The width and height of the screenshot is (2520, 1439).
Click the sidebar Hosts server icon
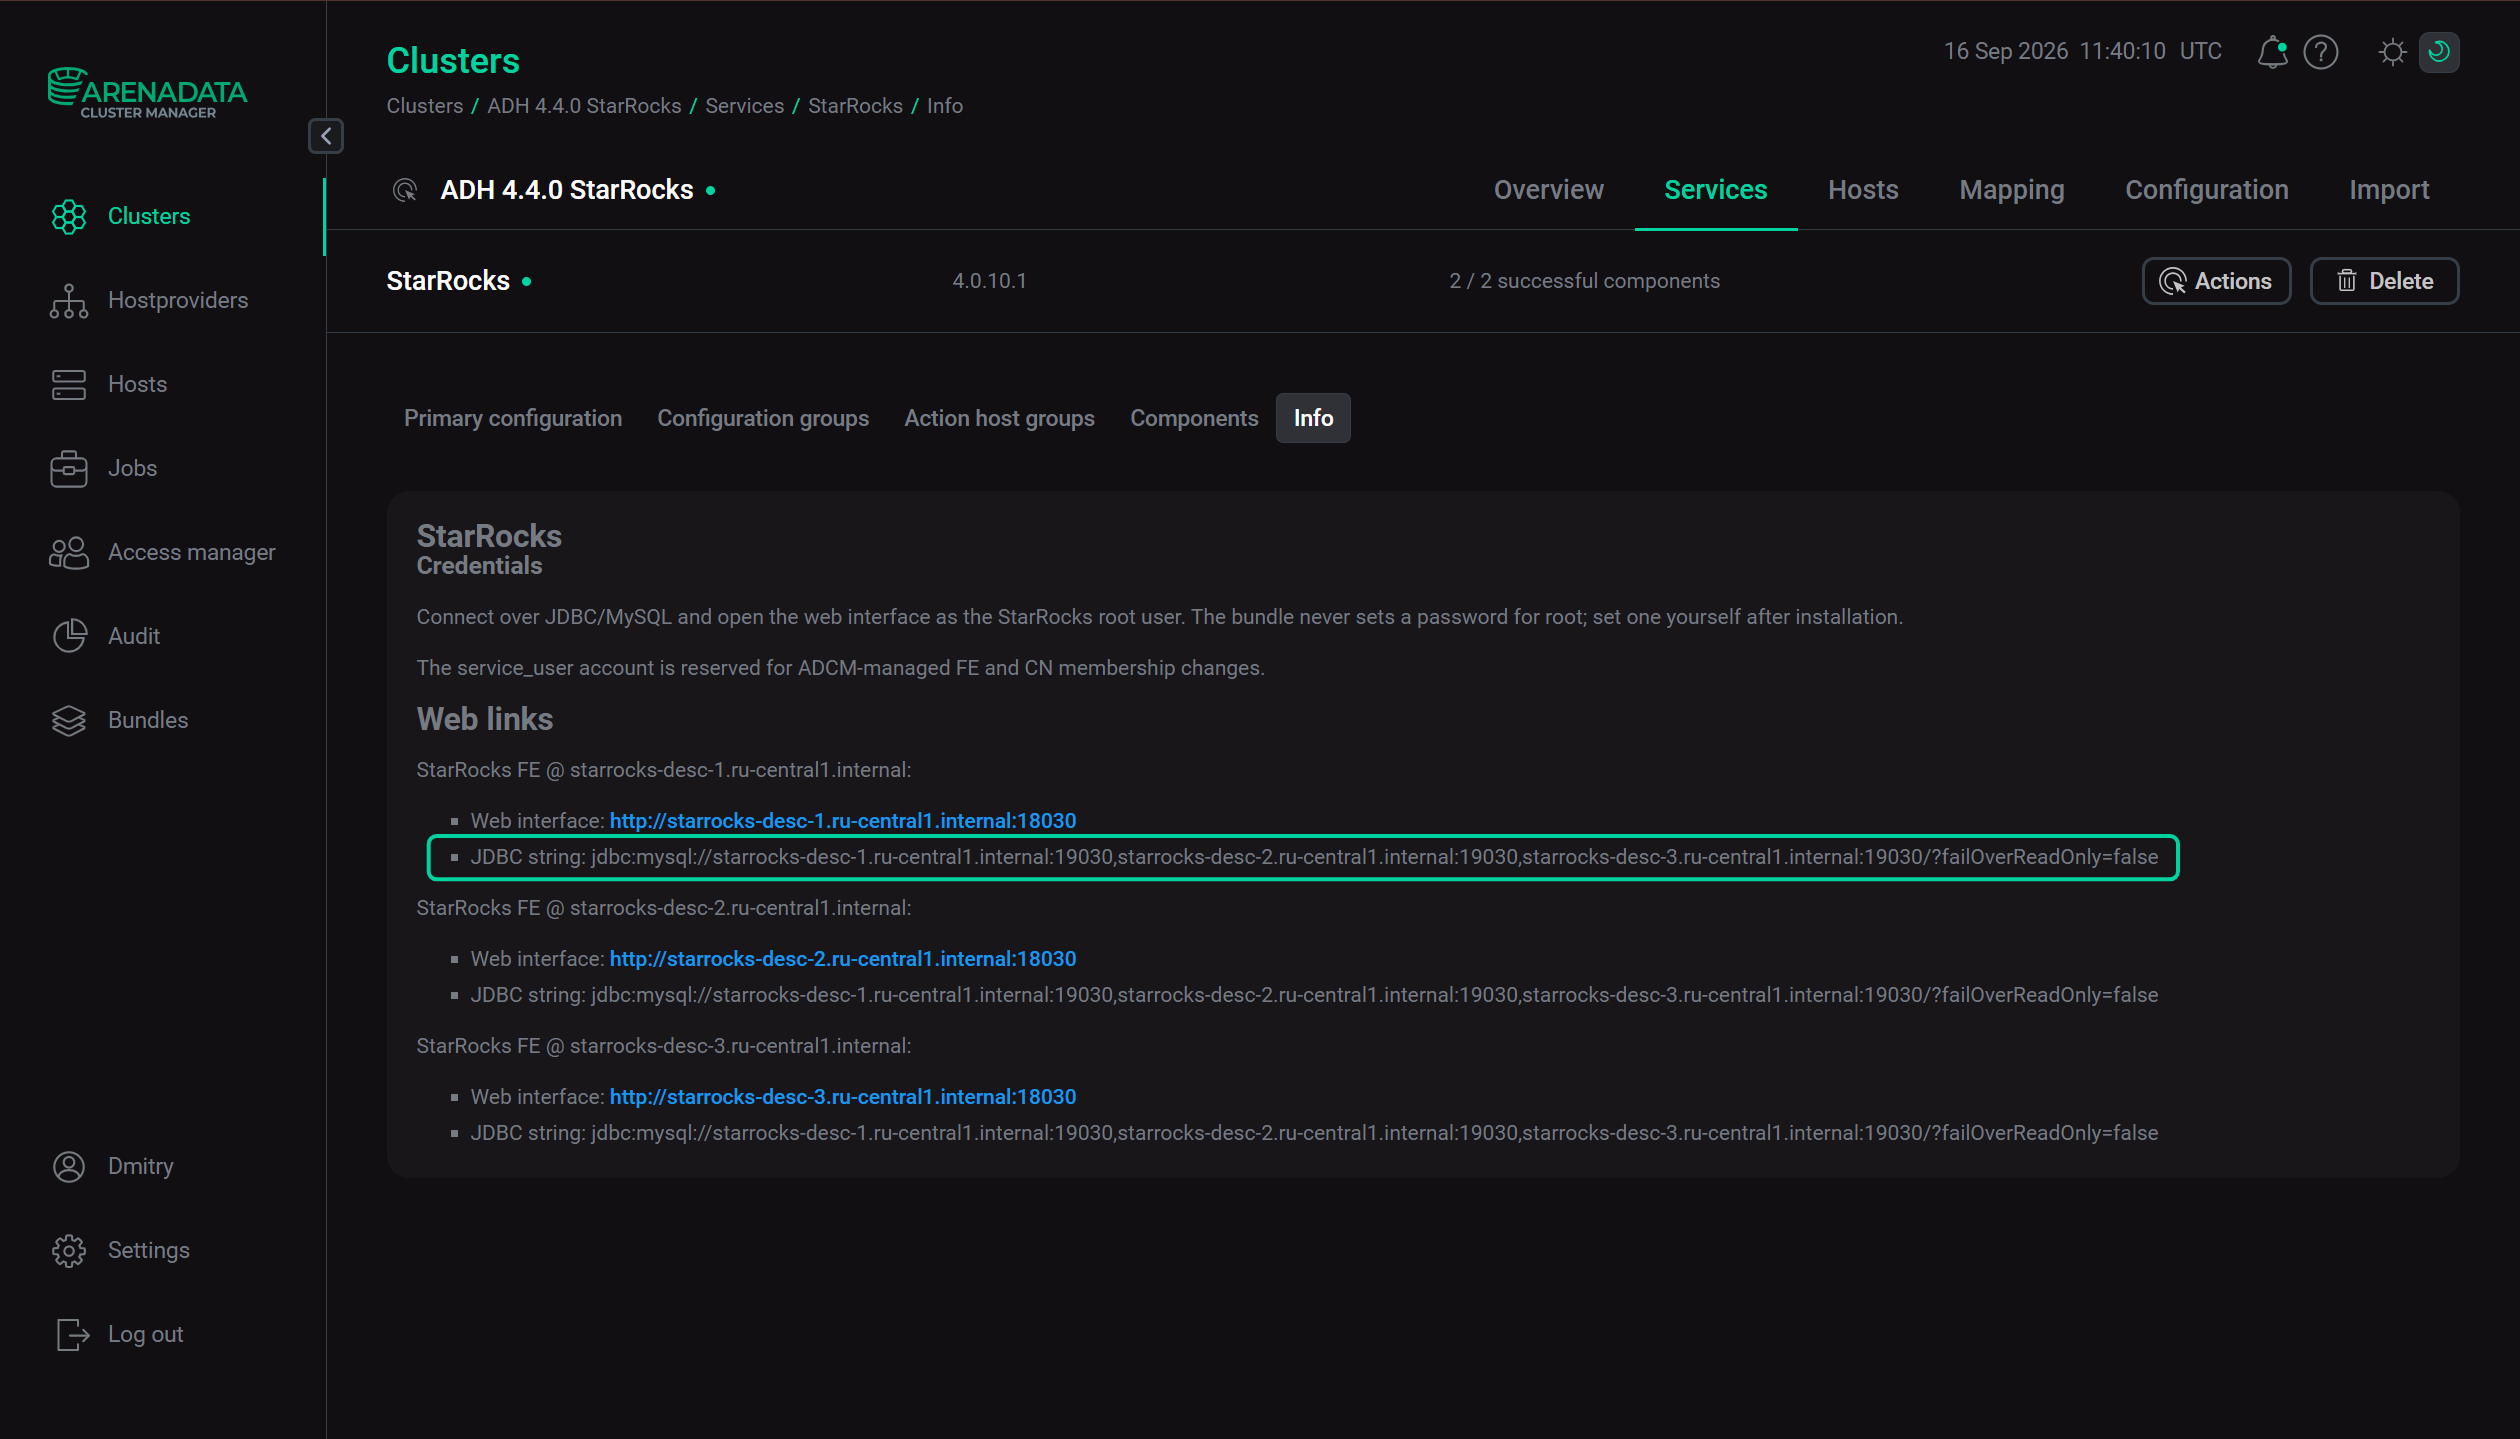click(69, 384)
